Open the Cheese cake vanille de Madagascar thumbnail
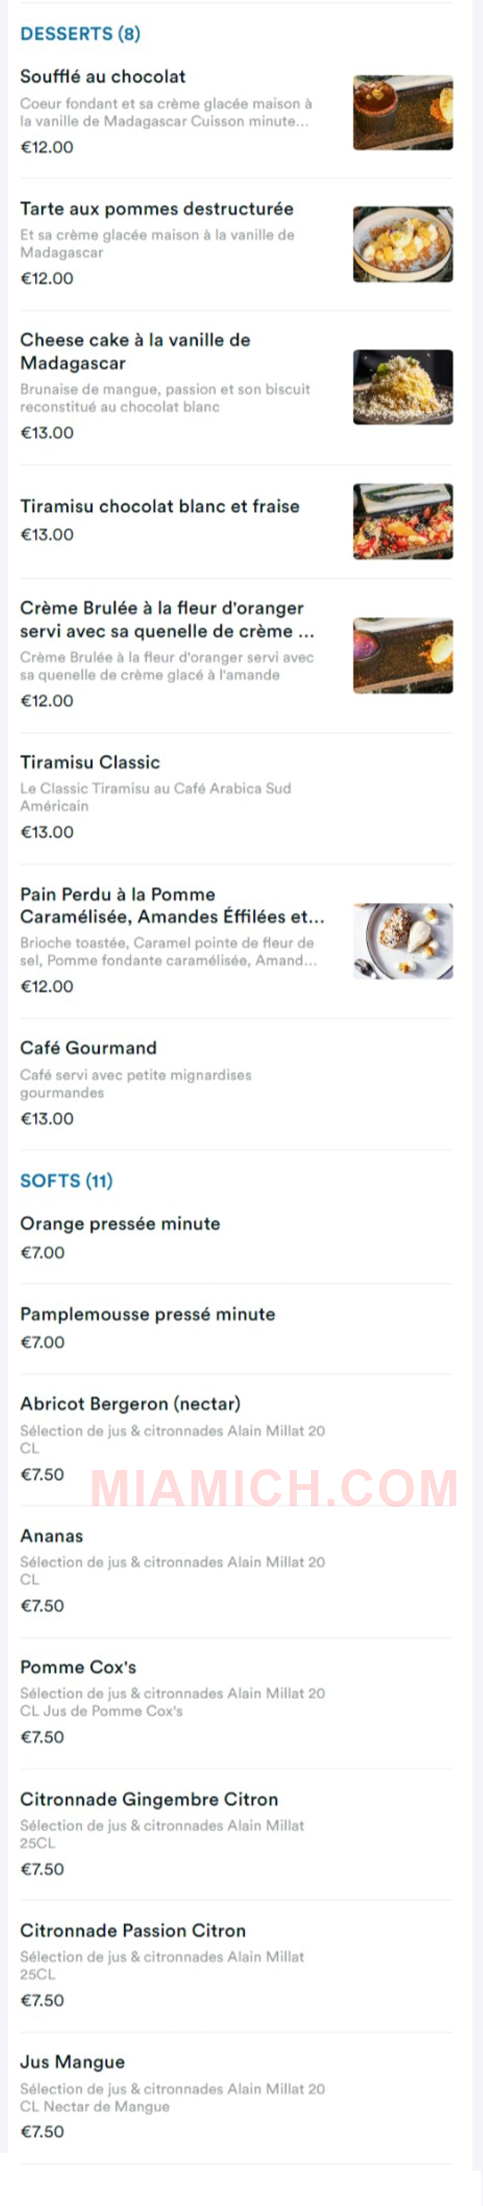Viewport: 483px width, 2206px height. [402, 387]
